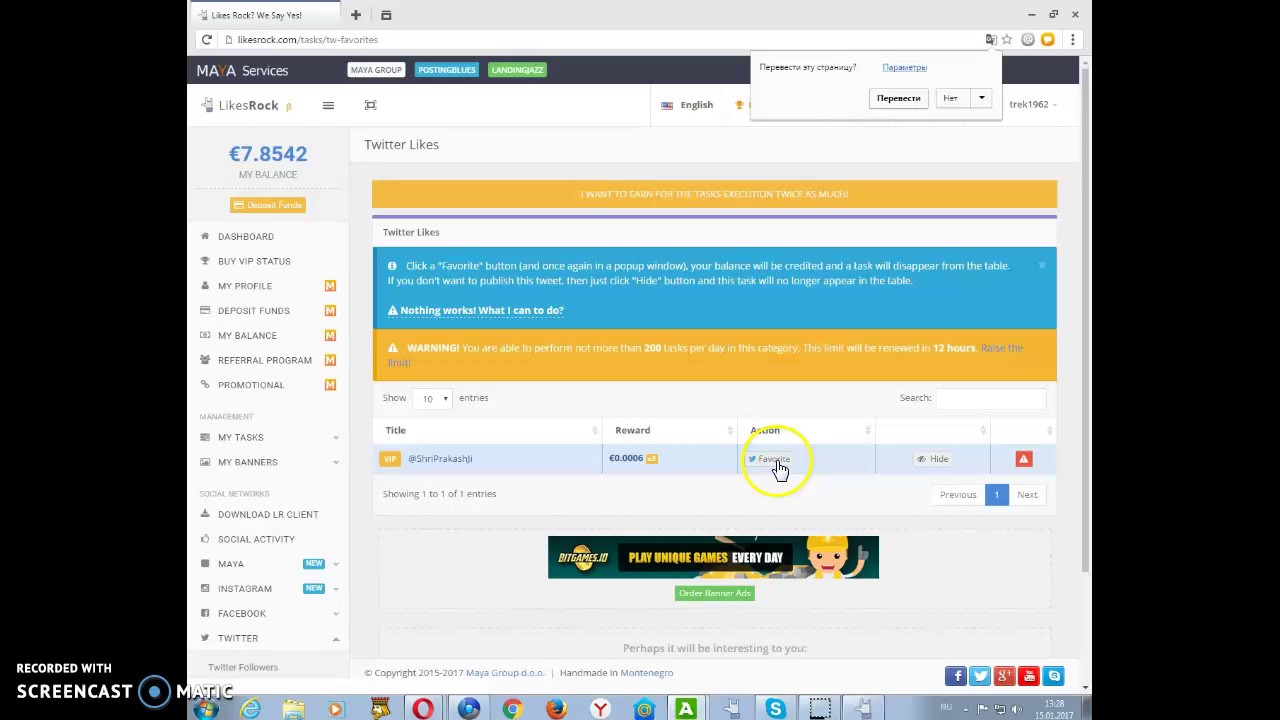Open the entries-per-page dropdown
This screenshot has width=1280, height=720.
432,398
